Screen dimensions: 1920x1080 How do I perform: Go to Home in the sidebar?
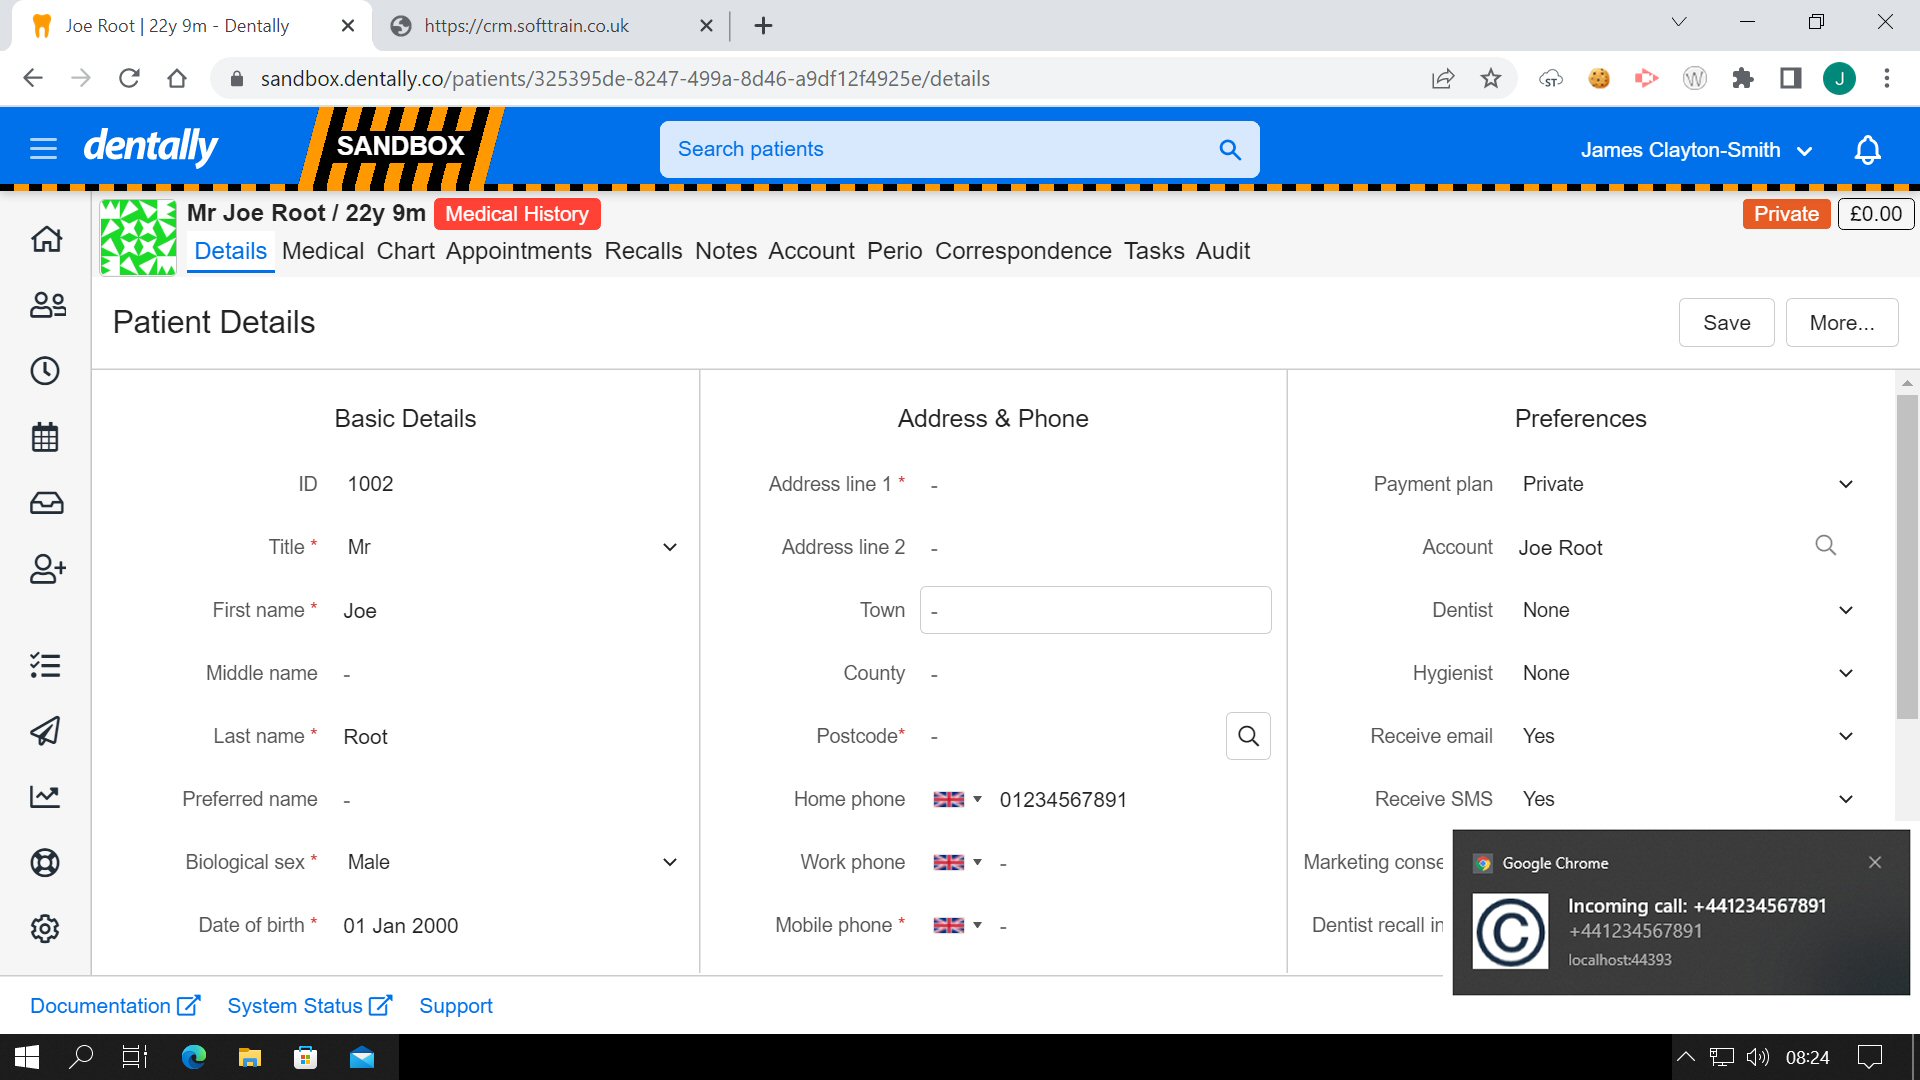(x=46, y=239)
